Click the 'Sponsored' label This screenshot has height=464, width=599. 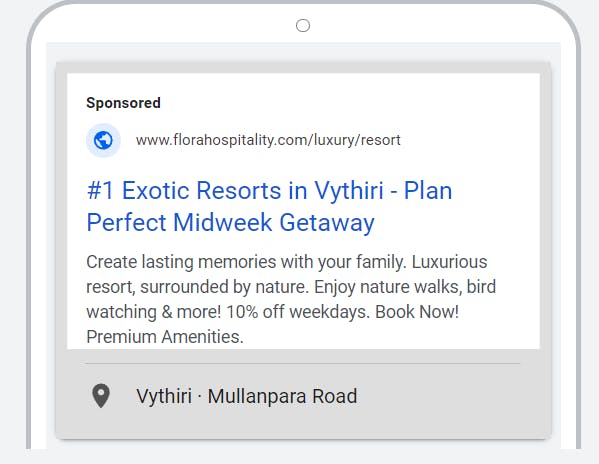(x=123, y=103)
